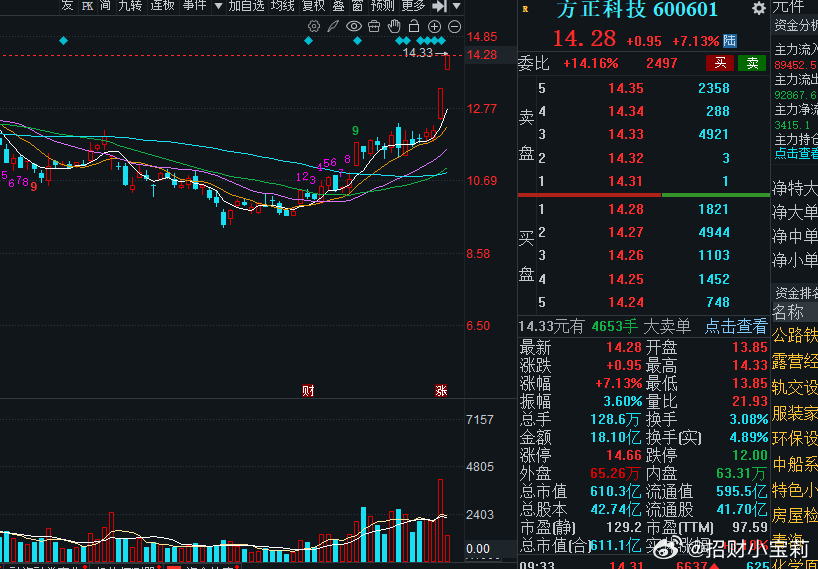Click the green 卖 sell button
This screenshot has height=569, width=818.
[752, 63]
